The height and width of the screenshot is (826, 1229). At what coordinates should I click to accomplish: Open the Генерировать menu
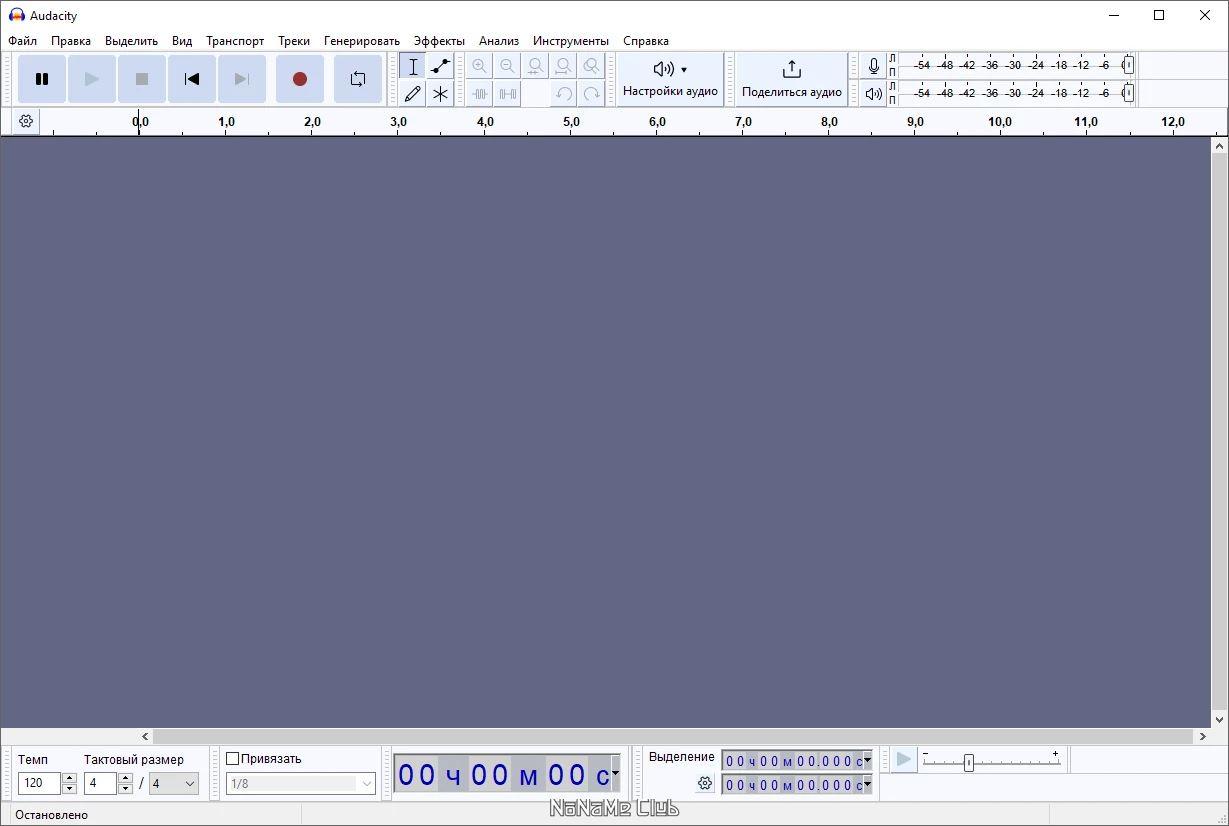pyautogui.click(x=361, y=41)
